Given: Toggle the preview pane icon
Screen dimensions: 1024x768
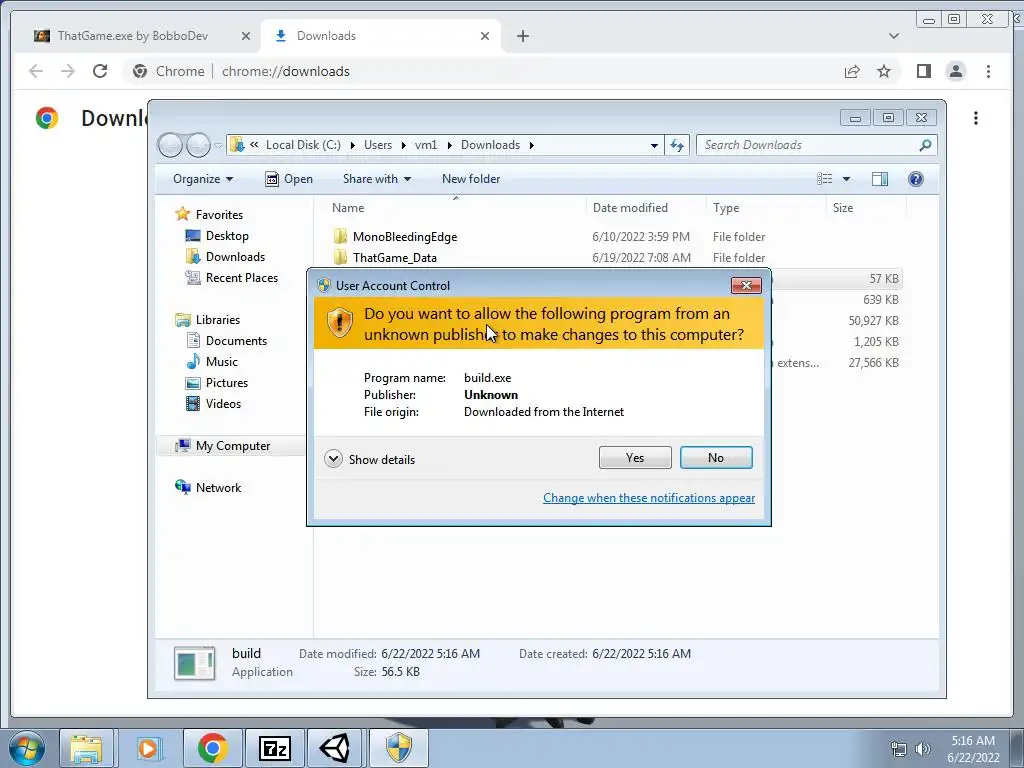Looking at the screenshot, I should (880, 179).
